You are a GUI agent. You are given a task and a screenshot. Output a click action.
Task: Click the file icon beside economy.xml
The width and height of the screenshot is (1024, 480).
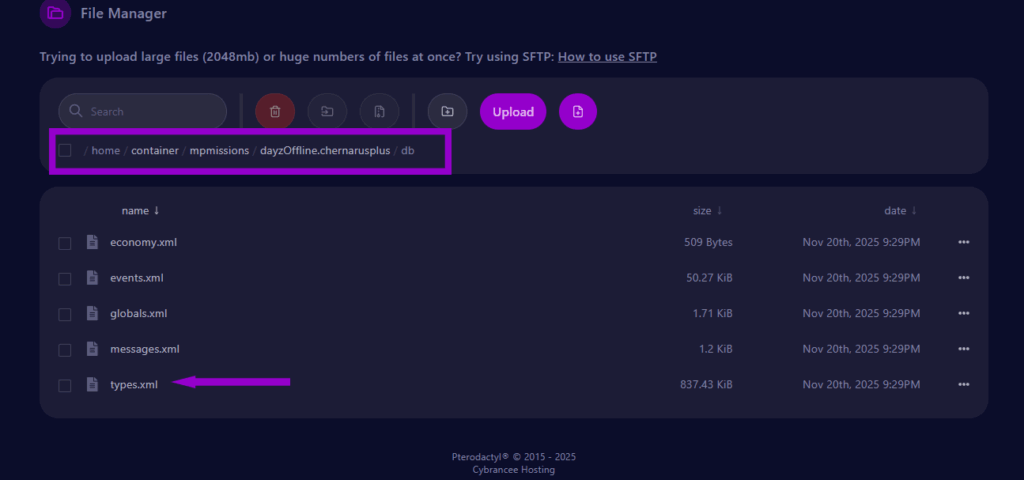coord(93,242)
